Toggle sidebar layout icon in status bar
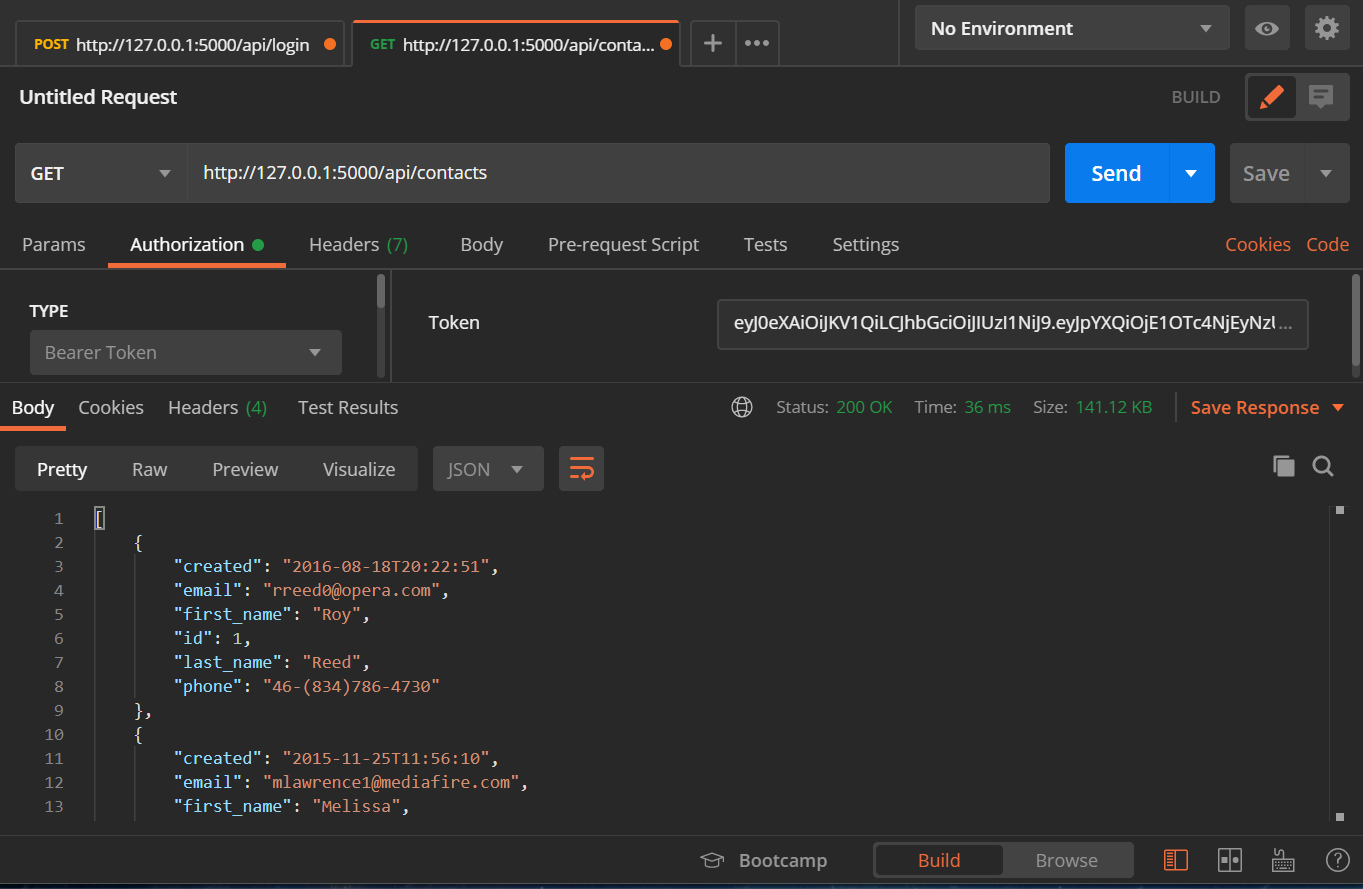1363x889 pixels. click(x=1176, y=860)
